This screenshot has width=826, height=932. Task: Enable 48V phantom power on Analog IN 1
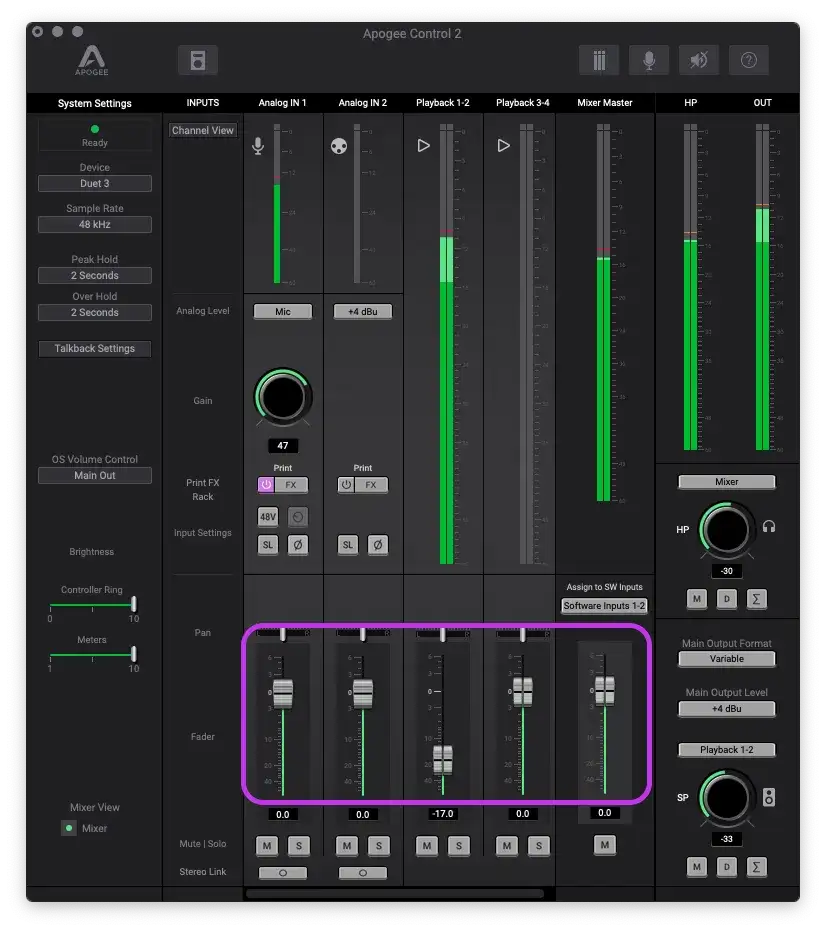point(267,517)
